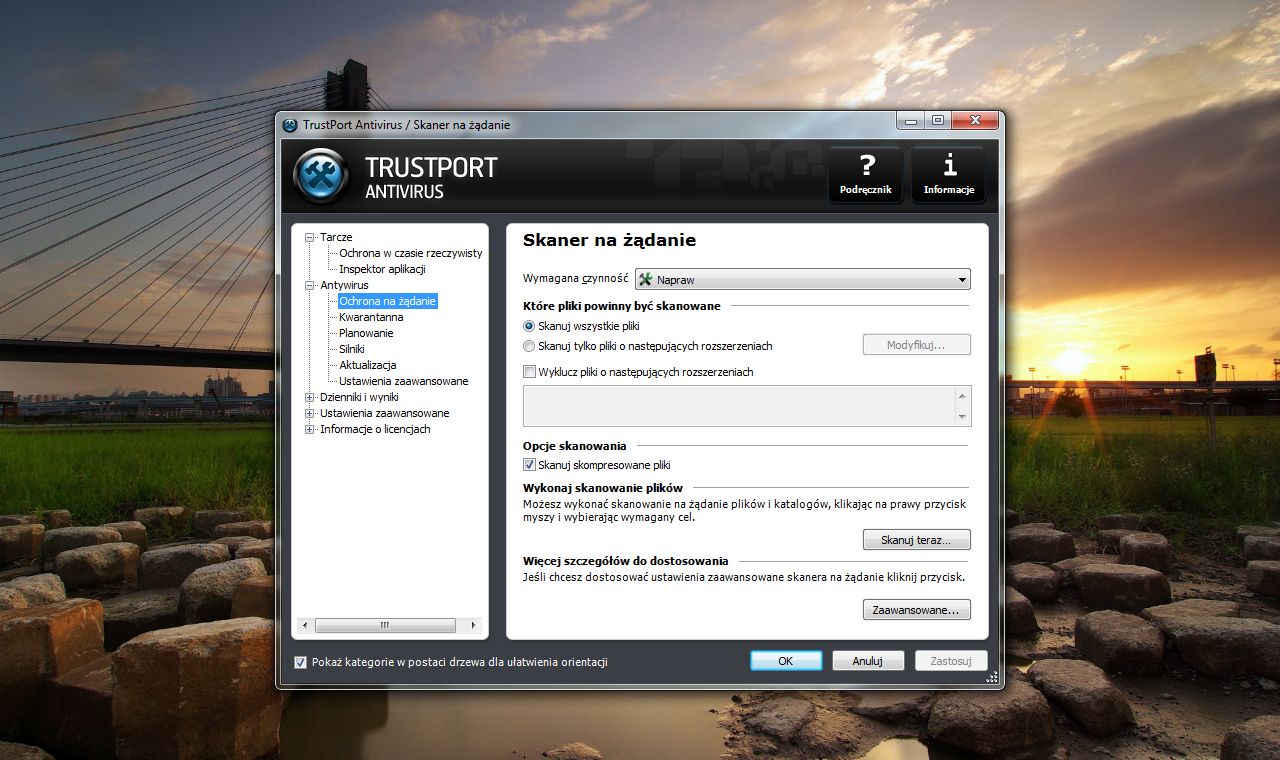Open the Wymagana czynność dropdown

click(803, 280)
